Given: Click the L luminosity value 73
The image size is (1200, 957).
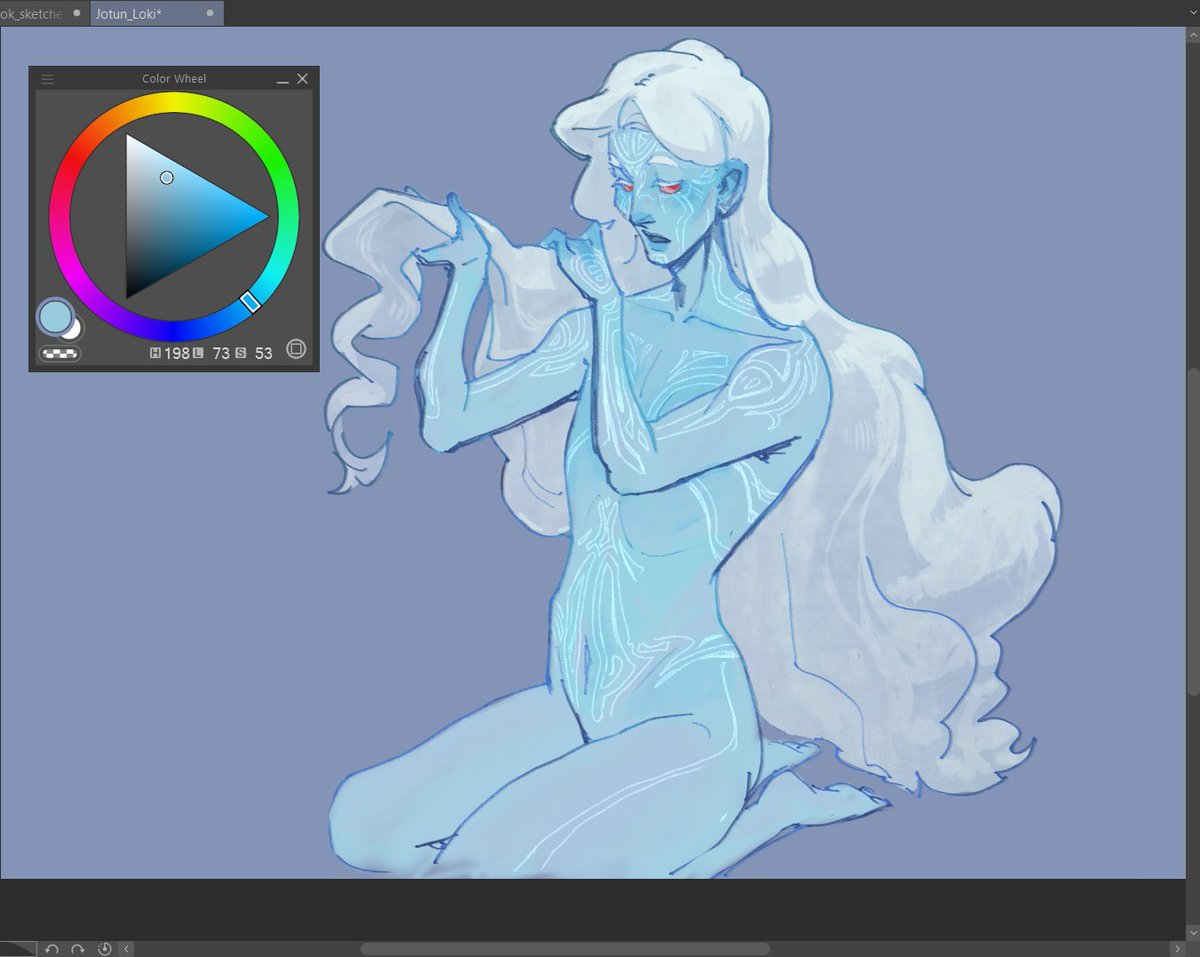Looking at the screenshot, I should coord(221,353).
